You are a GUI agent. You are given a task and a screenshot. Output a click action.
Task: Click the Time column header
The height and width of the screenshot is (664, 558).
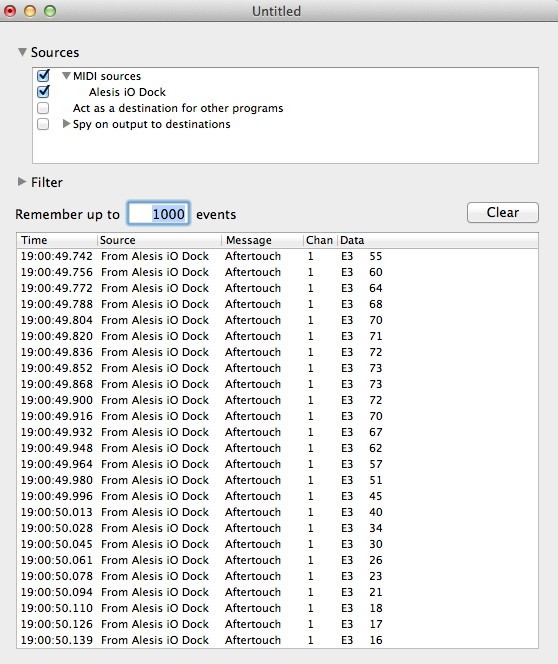tap(57, 240)
